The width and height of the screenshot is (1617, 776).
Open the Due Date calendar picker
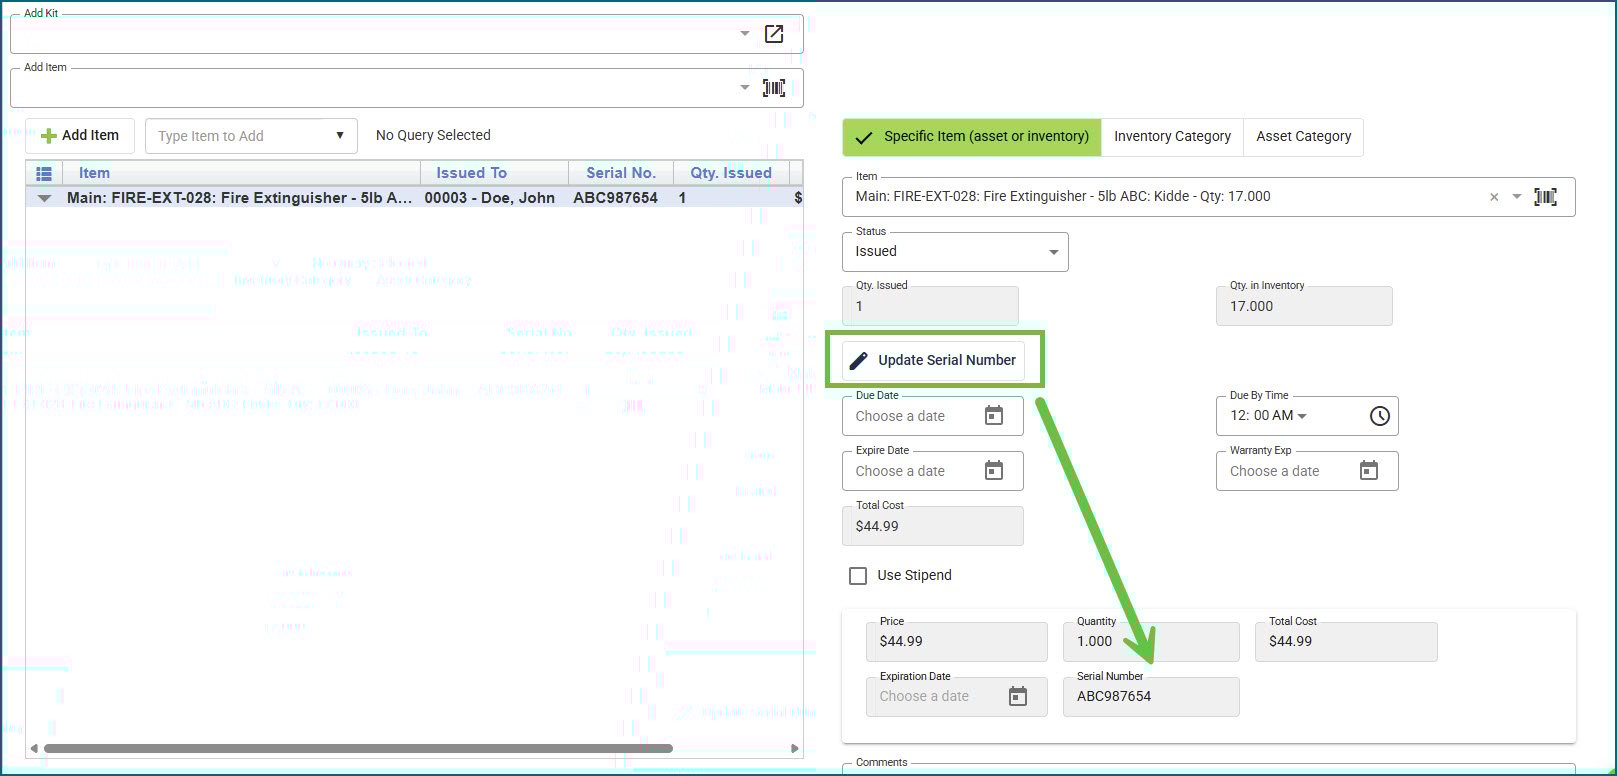pos(993,416)
